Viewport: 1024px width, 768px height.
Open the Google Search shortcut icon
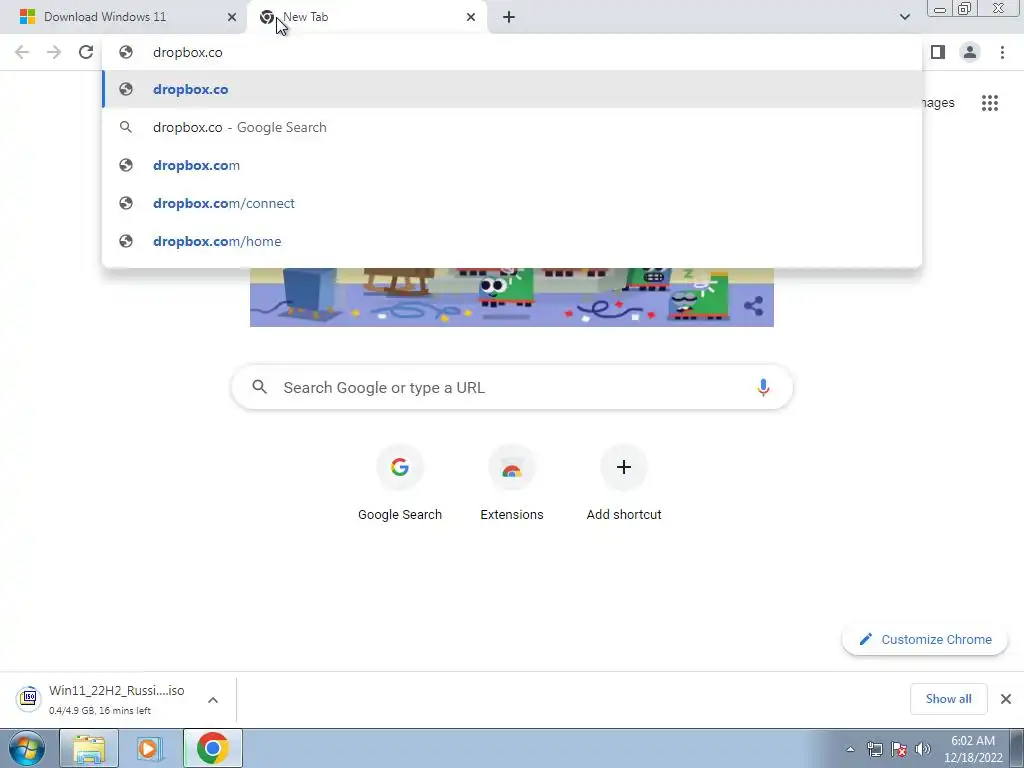pos(400,467)
